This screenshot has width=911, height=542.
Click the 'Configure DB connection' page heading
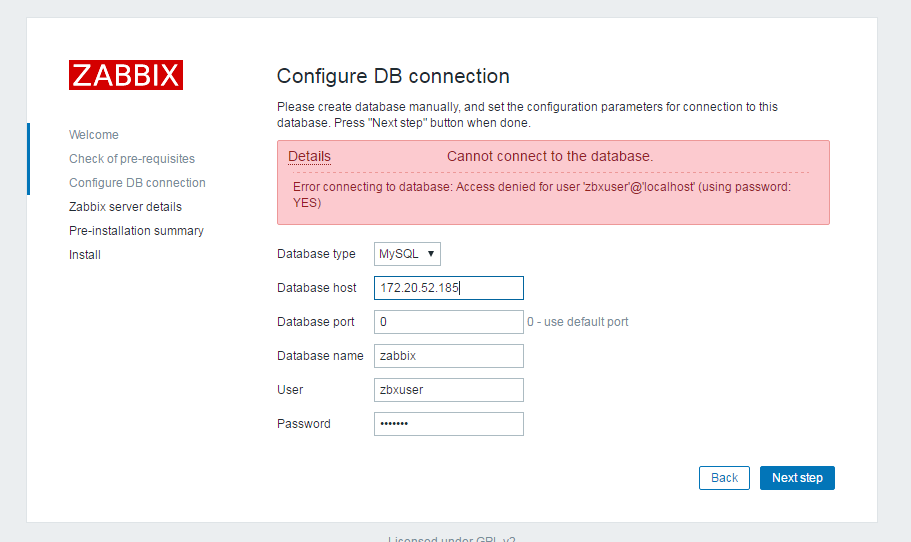point(393,76)
